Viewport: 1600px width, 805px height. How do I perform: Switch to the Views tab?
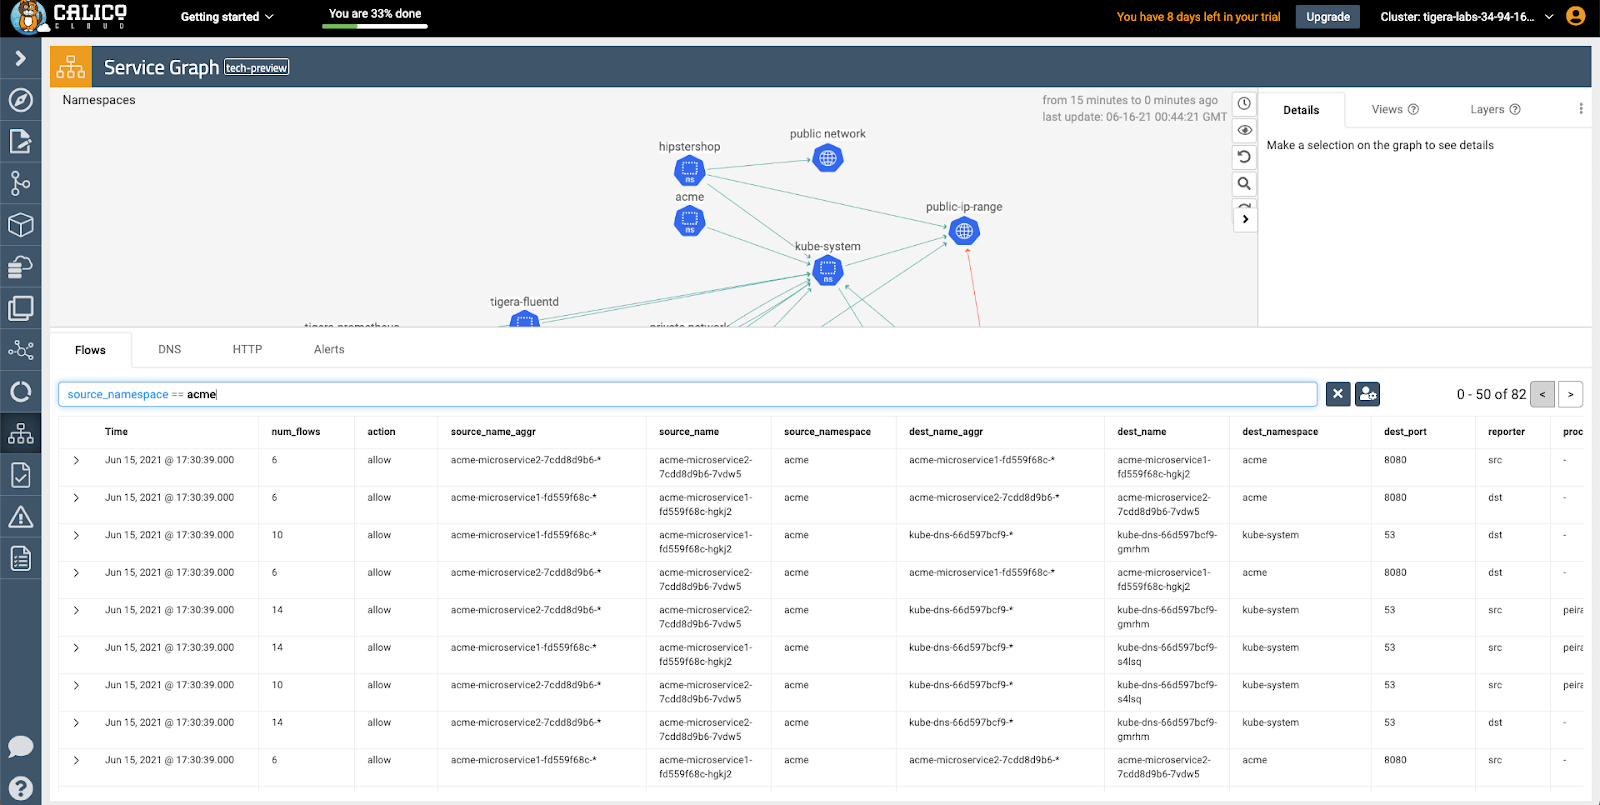click(1387, 110)
